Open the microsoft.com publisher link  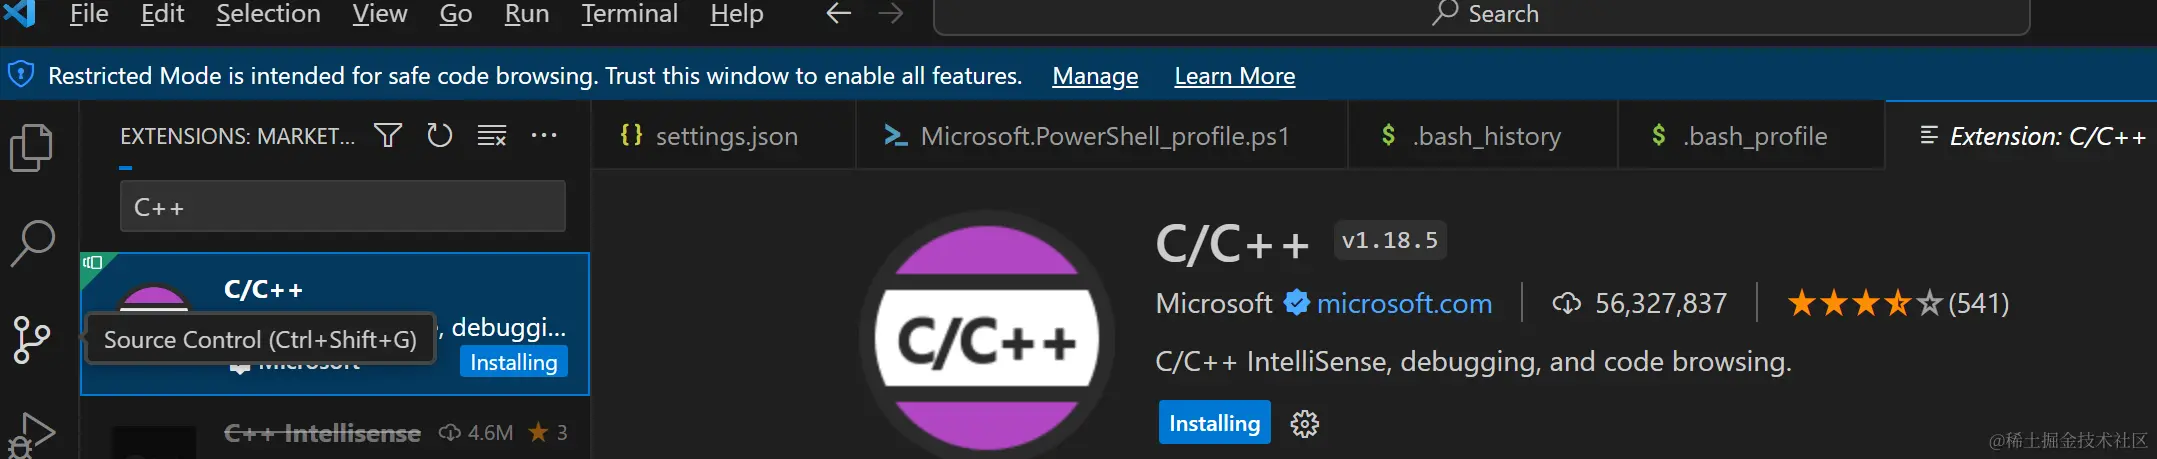coord(1404,303)
